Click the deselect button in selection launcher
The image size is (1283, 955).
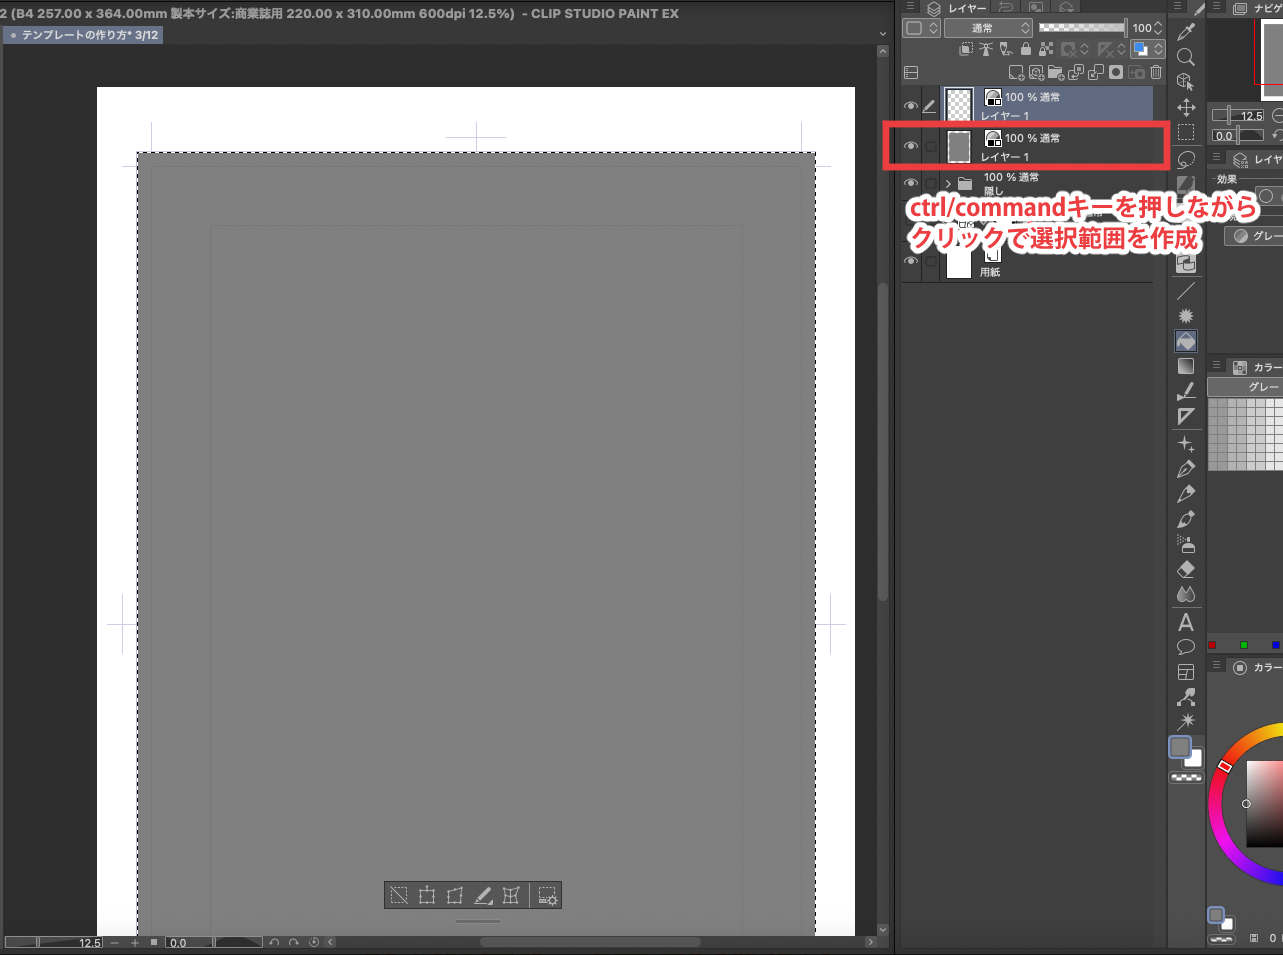tap(399, 895)
